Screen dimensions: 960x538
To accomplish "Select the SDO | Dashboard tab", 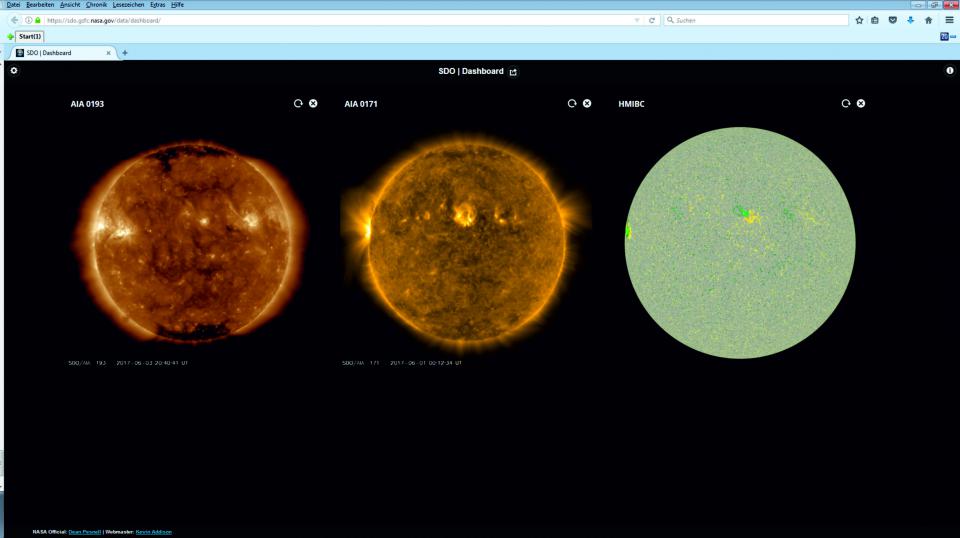I will (60, 52).
